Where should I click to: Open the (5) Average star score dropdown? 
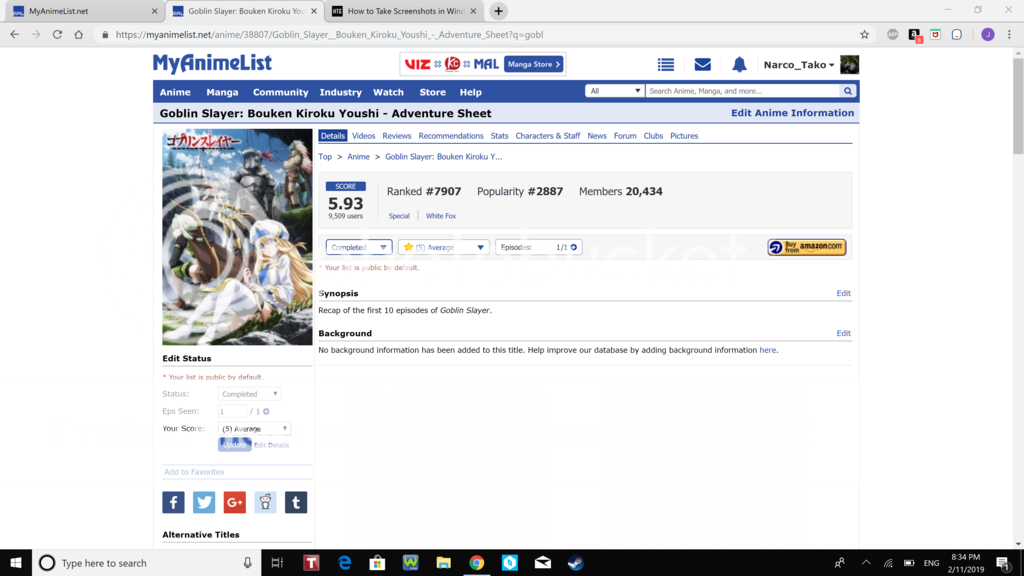pyautogui.click(x=443, y=247)
